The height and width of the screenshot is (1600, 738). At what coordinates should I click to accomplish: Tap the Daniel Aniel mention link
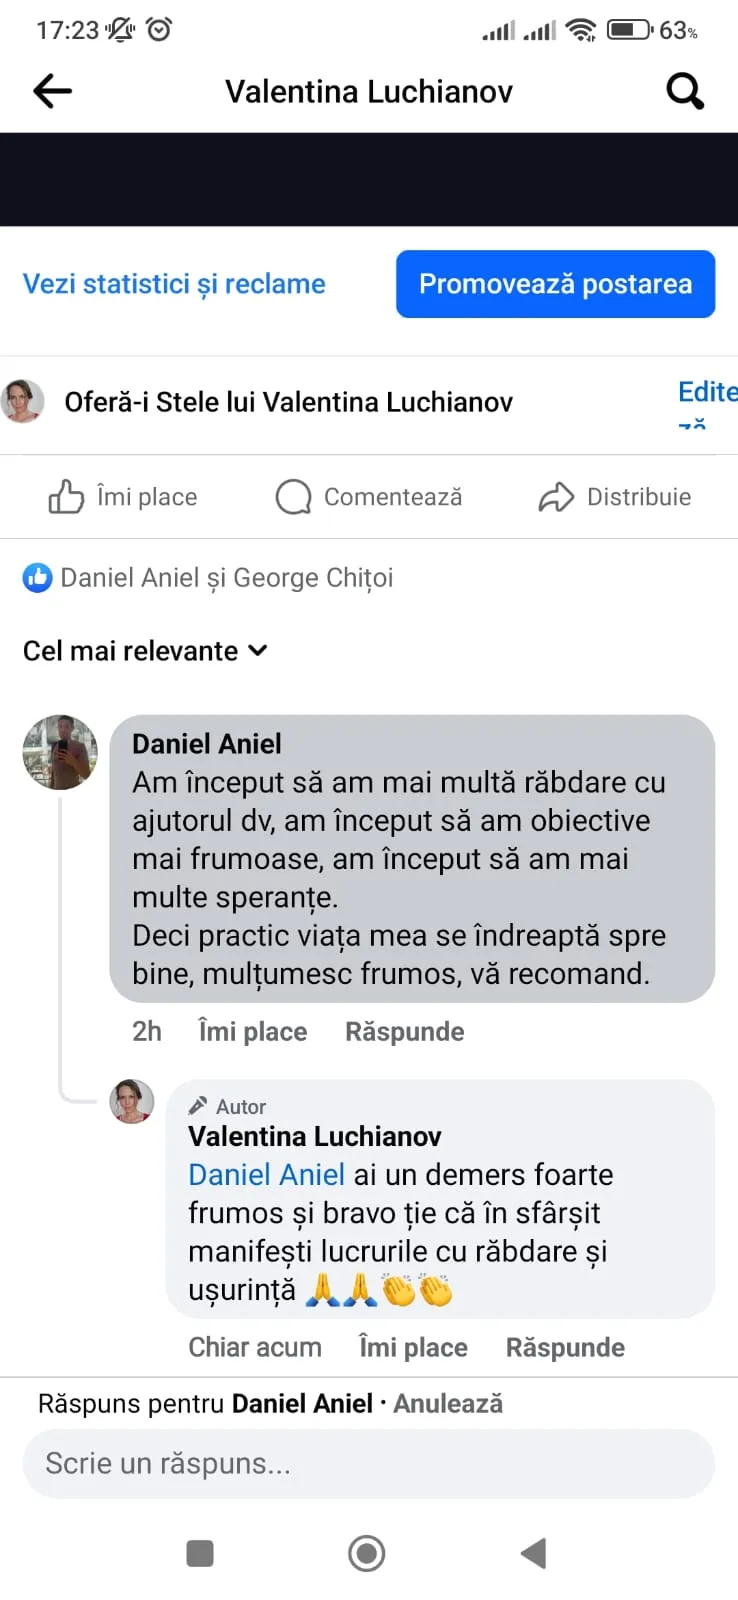point(266,1175)
